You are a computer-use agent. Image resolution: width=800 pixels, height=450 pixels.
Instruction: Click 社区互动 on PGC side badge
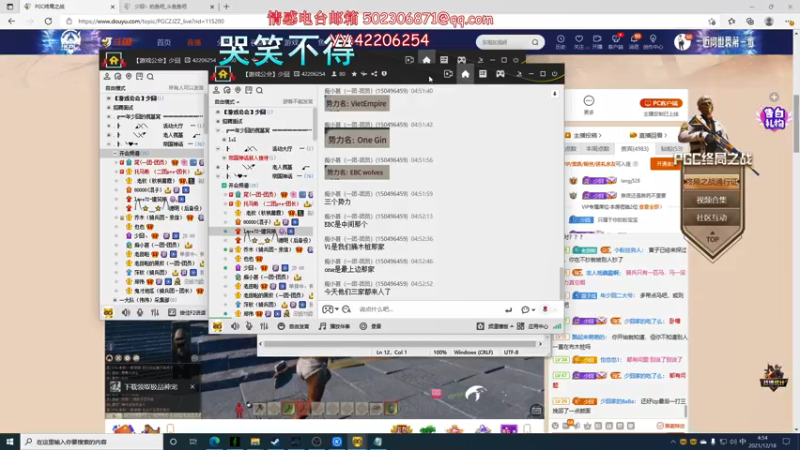pyautogui.click(x=711, y=218)
